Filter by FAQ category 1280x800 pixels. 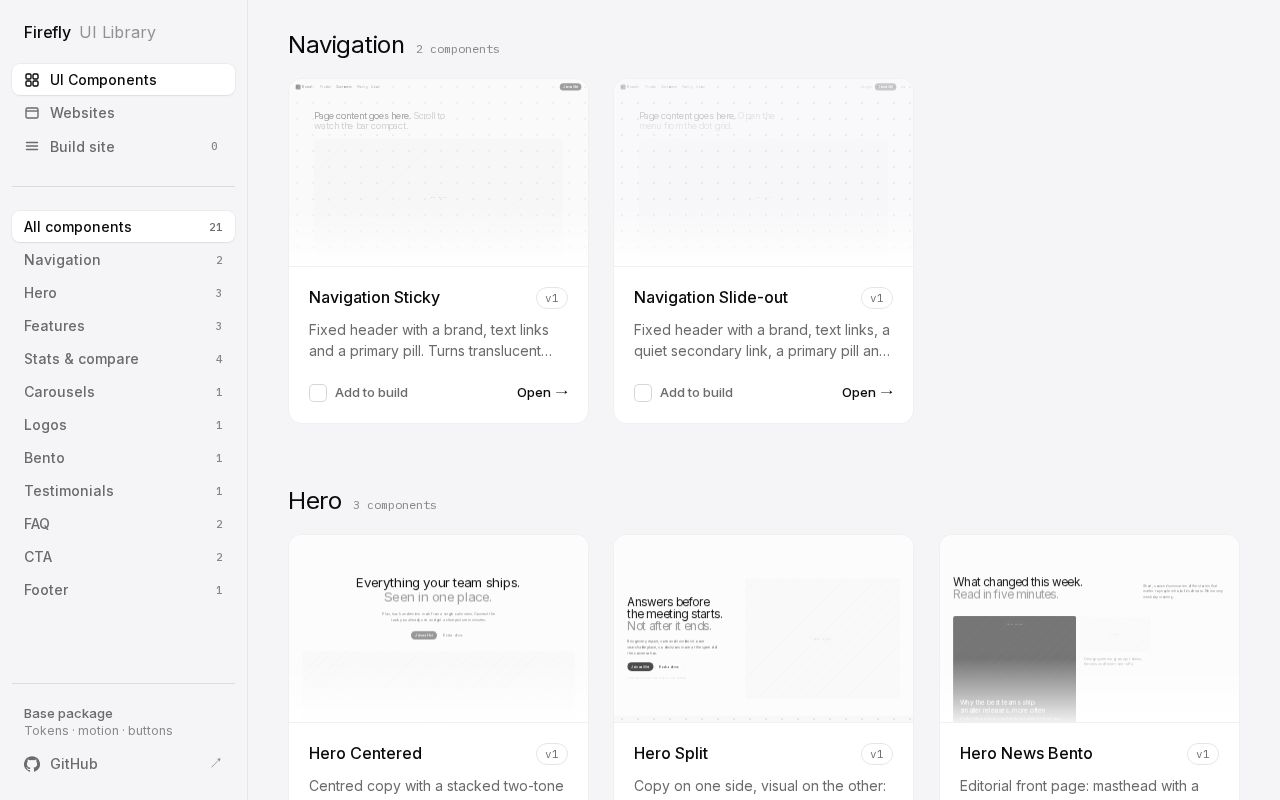click(123, 524)
